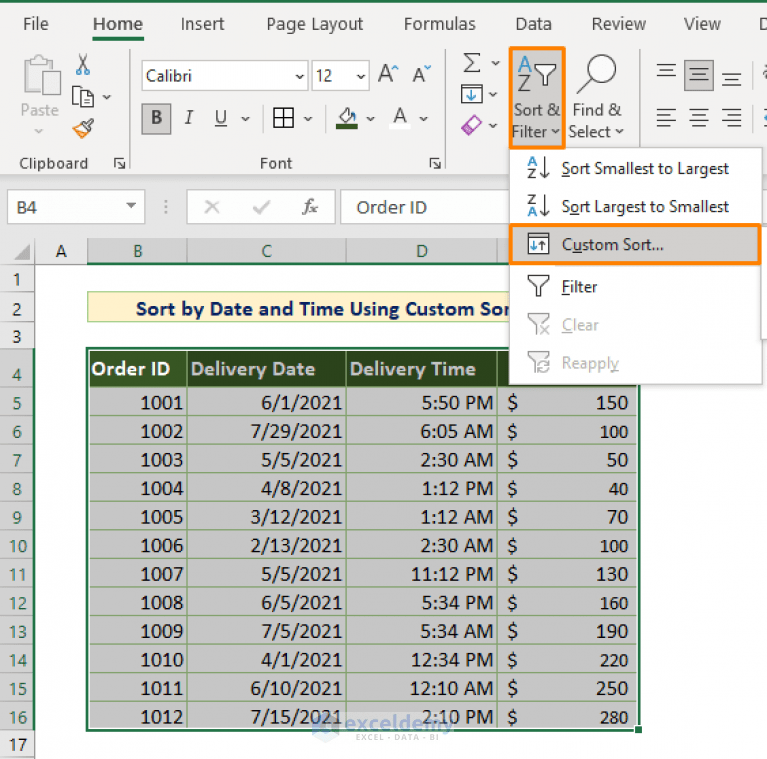Toggle the Bold button
Viewport: 767px width, 759px height.
(x=157, y=118)
